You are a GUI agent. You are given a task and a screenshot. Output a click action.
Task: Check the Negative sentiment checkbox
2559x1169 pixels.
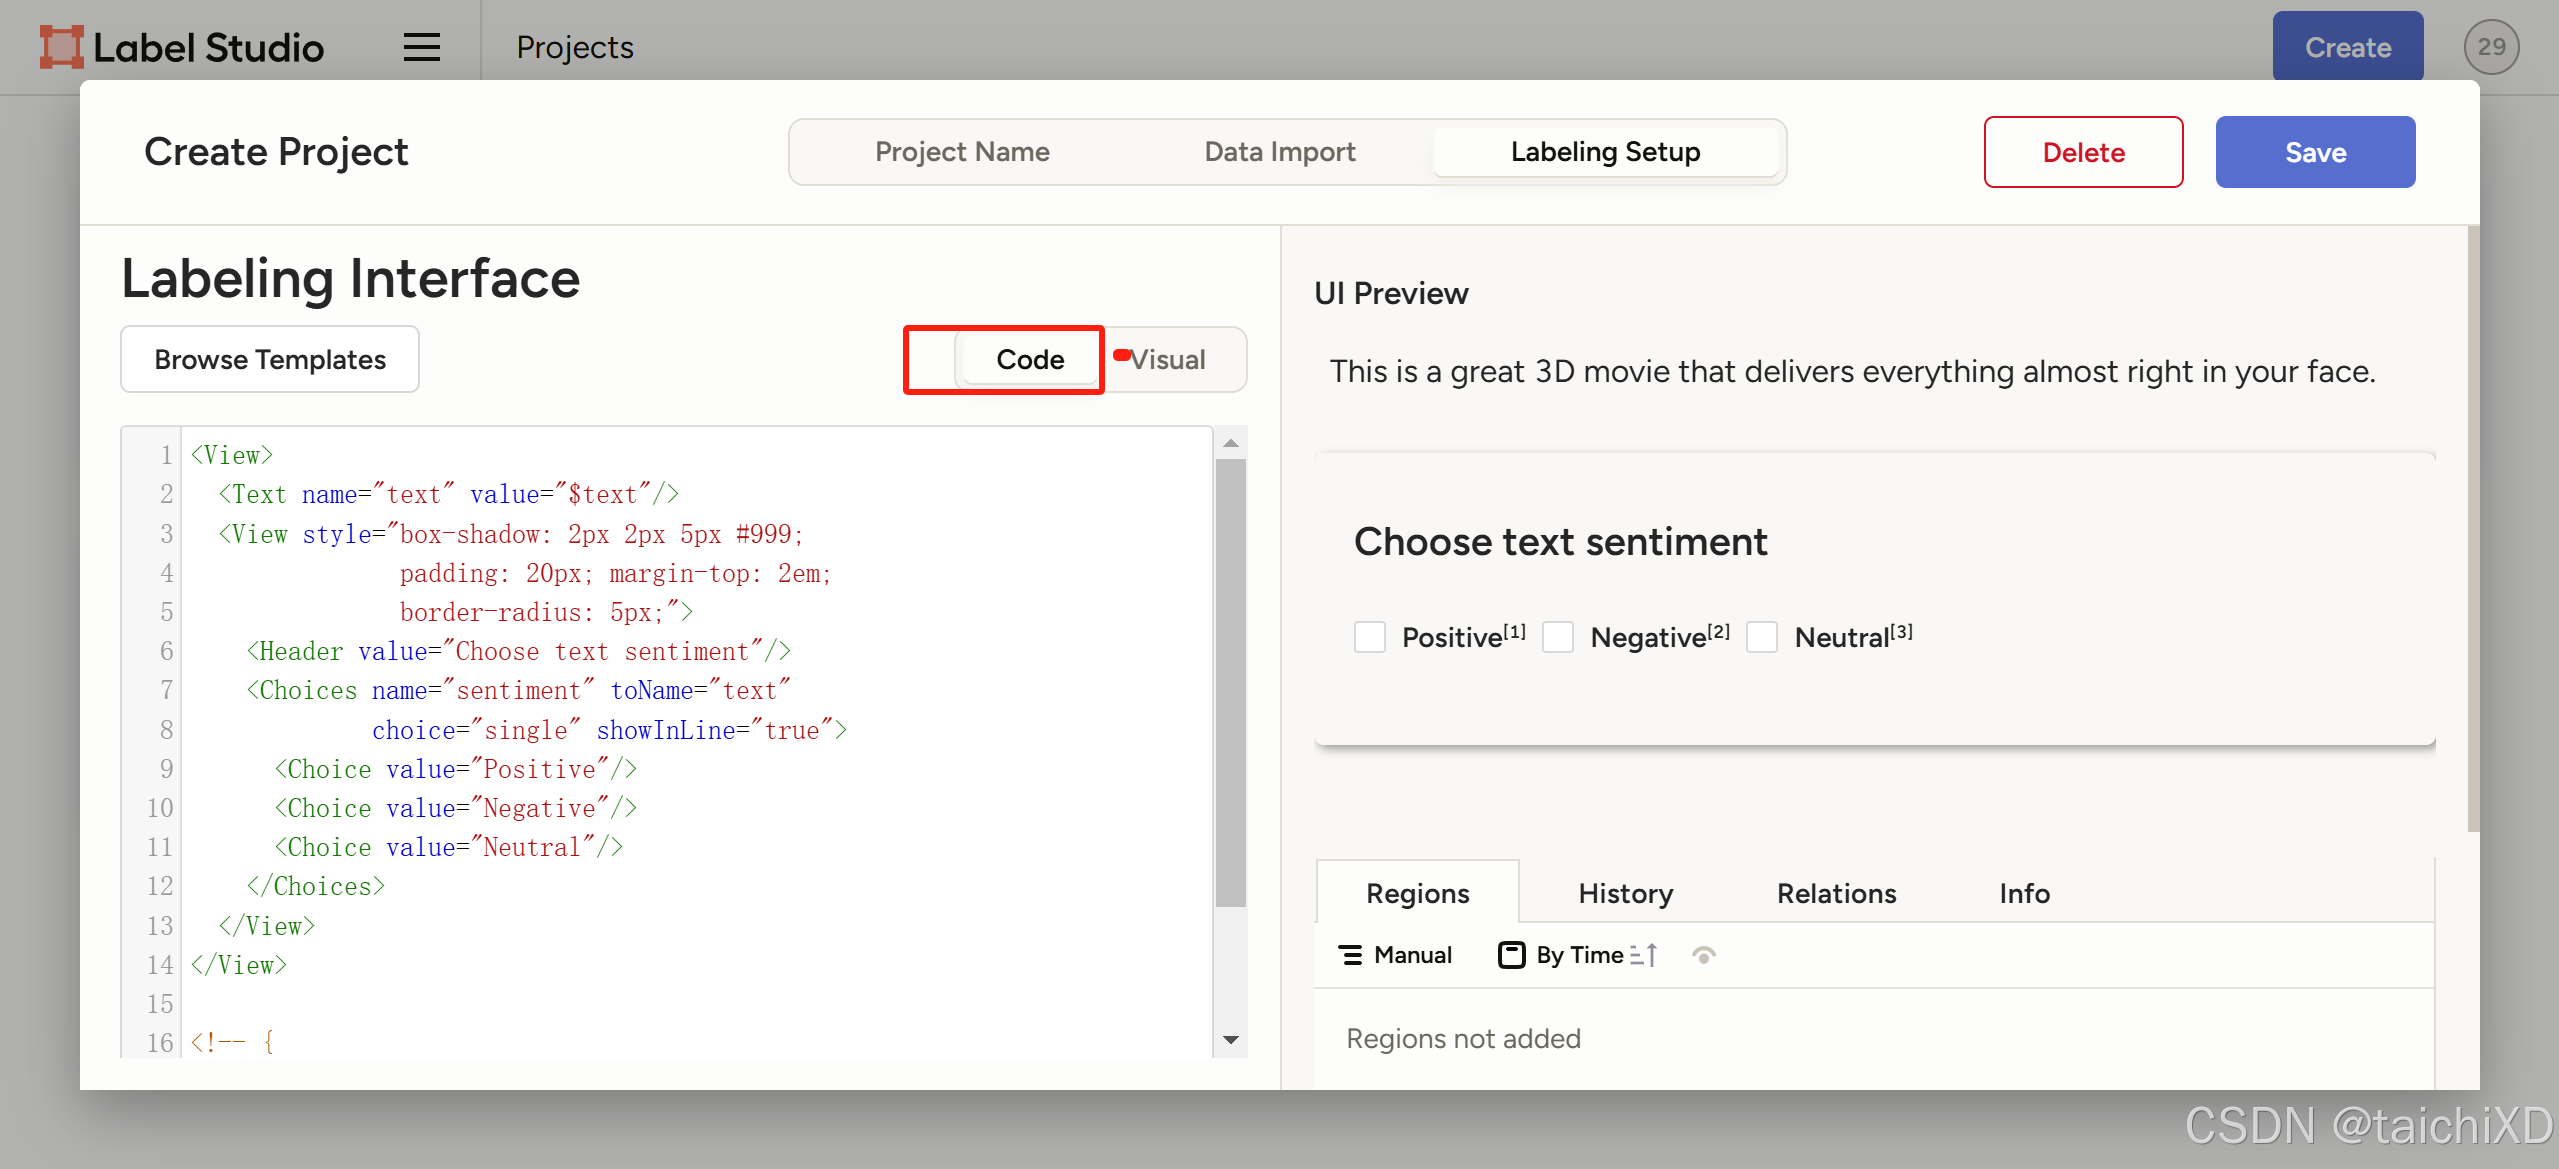click(1557, 637)
